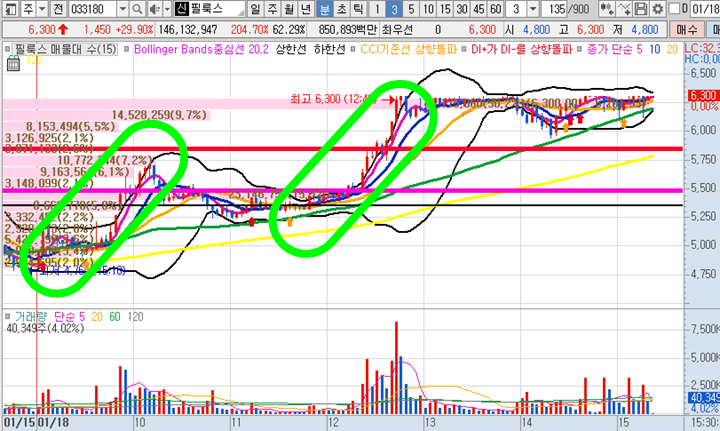720x431 pixels.
Task: Click the square marker before 거래량 legend
Action: point(7,316)
